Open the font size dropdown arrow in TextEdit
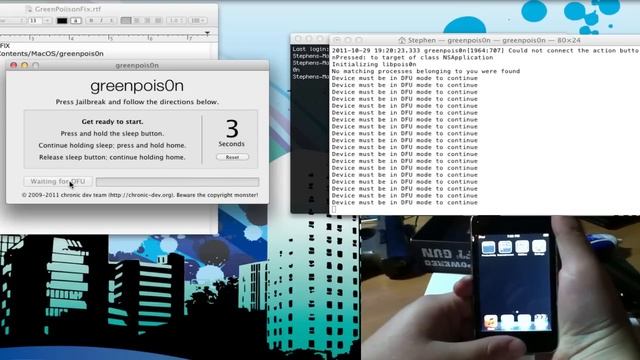 [x=47, y=20]
